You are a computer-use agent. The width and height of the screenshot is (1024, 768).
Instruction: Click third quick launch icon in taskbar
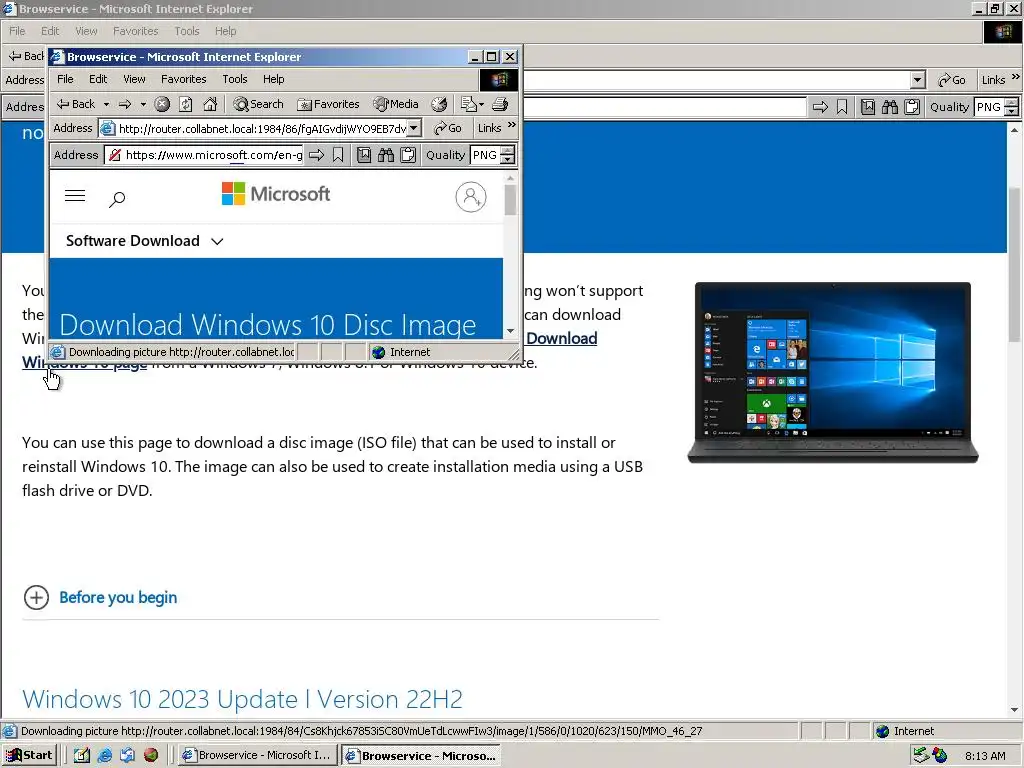(x=127, y=755)
